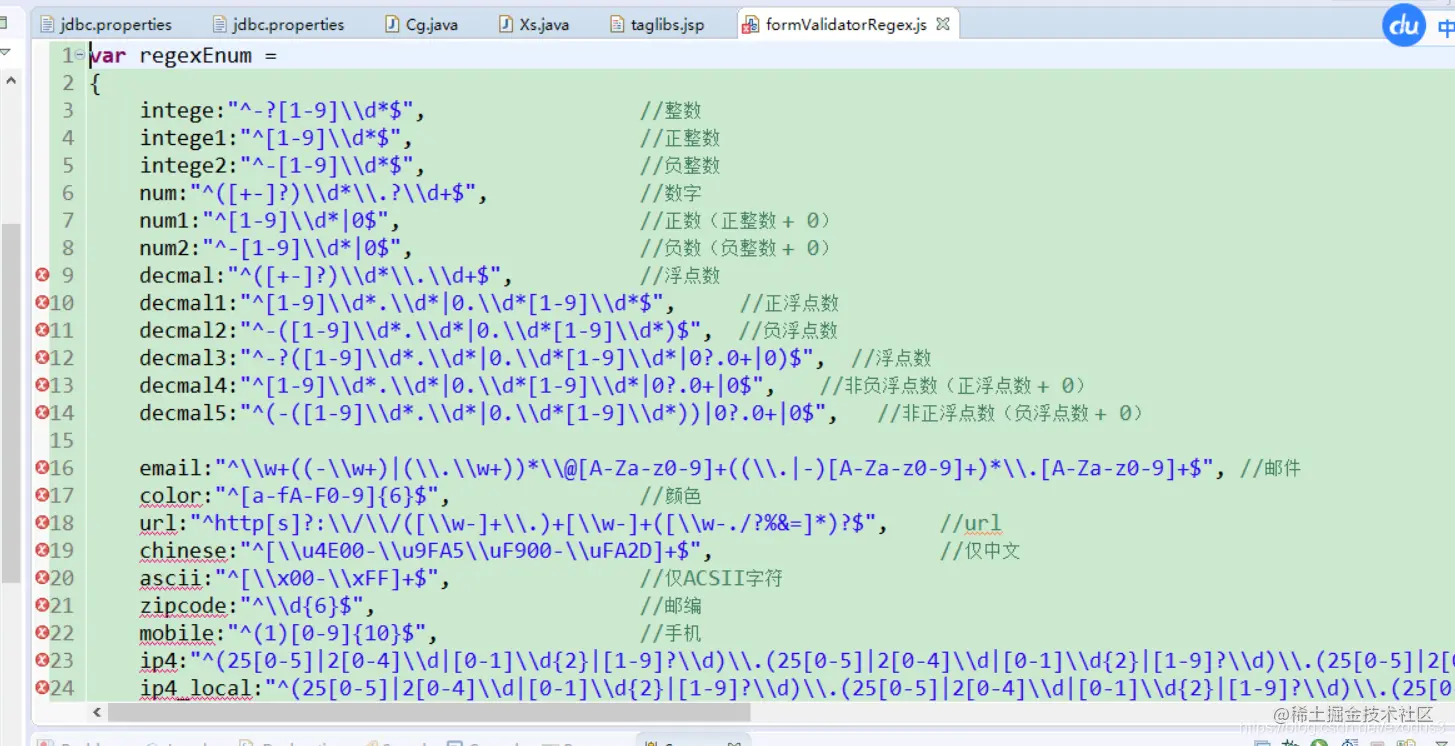
Task: Open the first jdbc.properties tab in the row
Action: pos(105,25)
